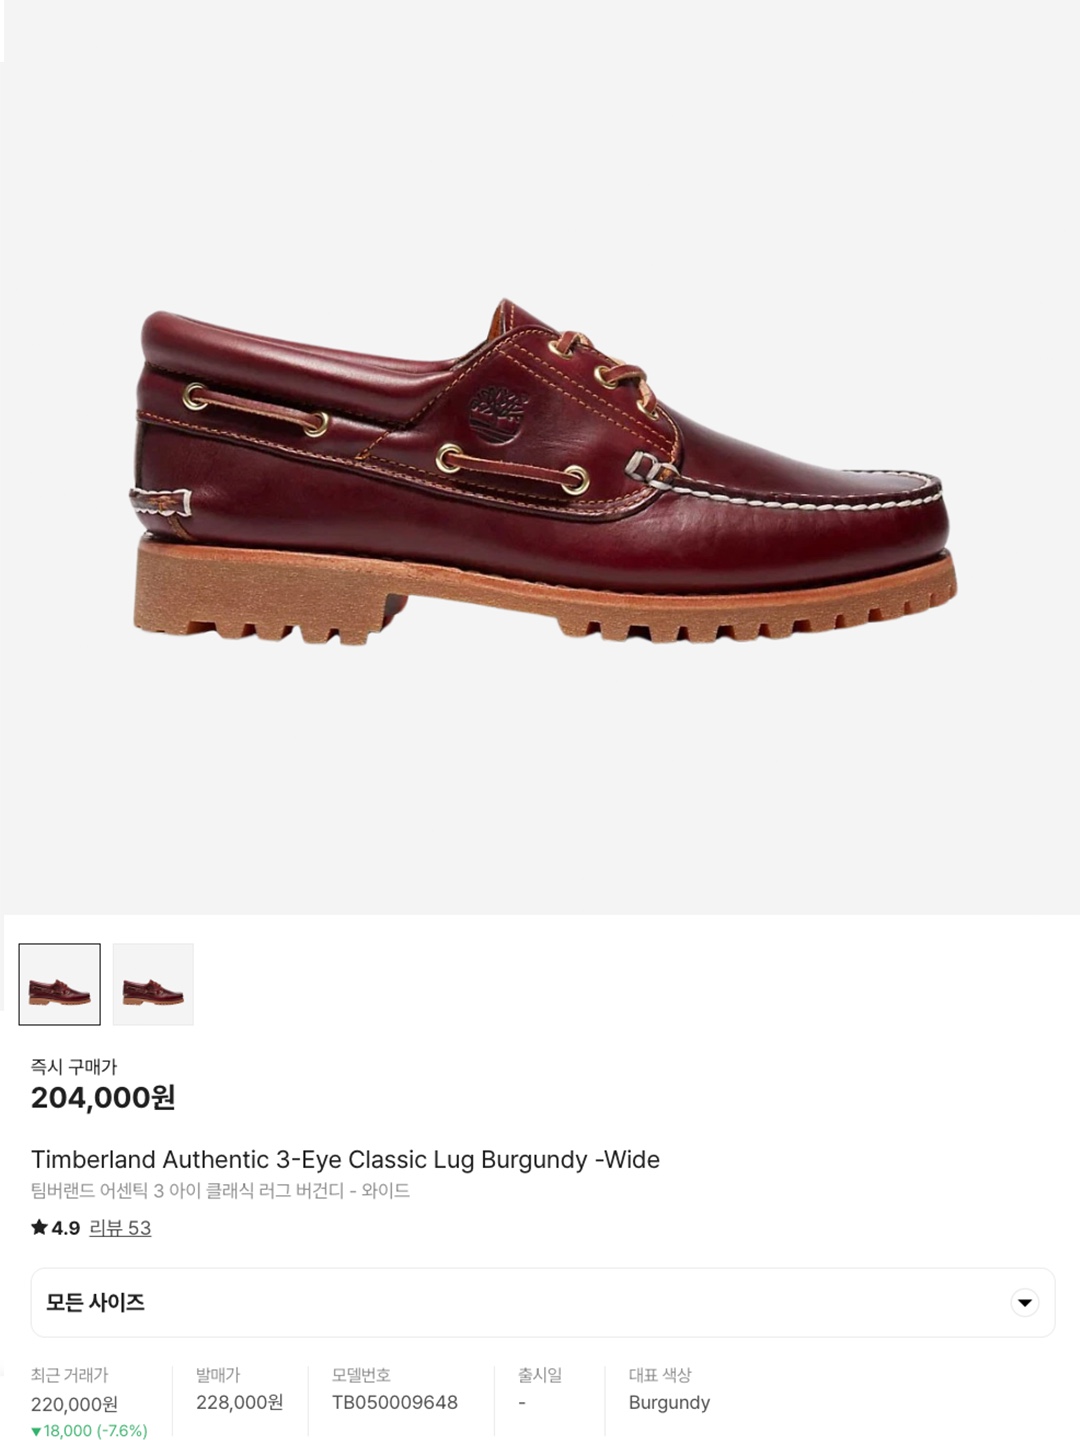Click the 4.9 rating score

point(66,1228)
